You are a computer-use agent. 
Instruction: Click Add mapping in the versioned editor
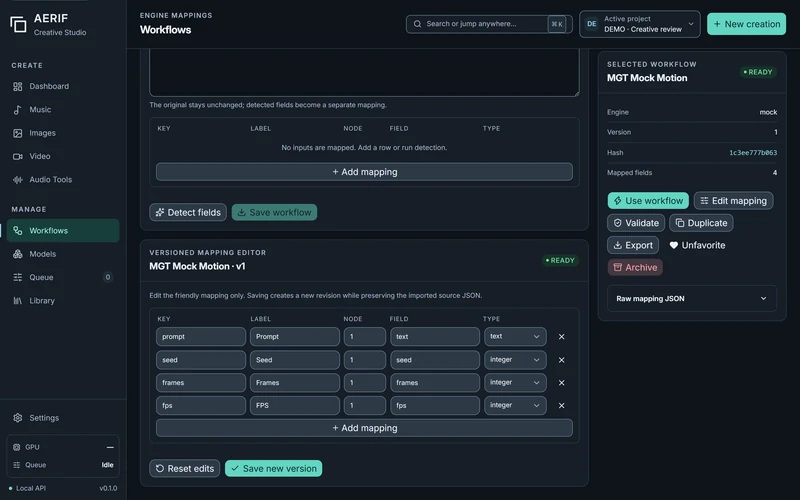point(364,428)
